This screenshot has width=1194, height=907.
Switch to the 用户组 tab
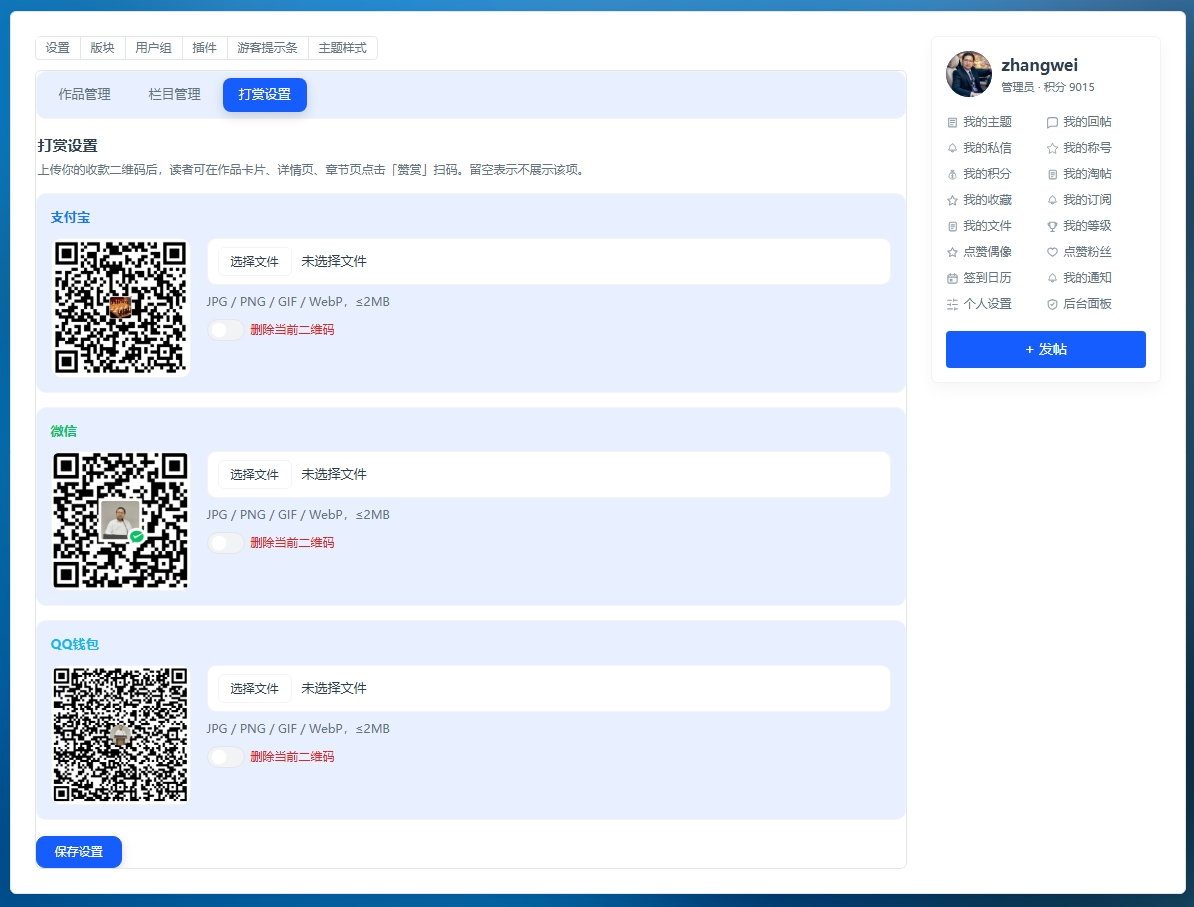tap(153, 48)
